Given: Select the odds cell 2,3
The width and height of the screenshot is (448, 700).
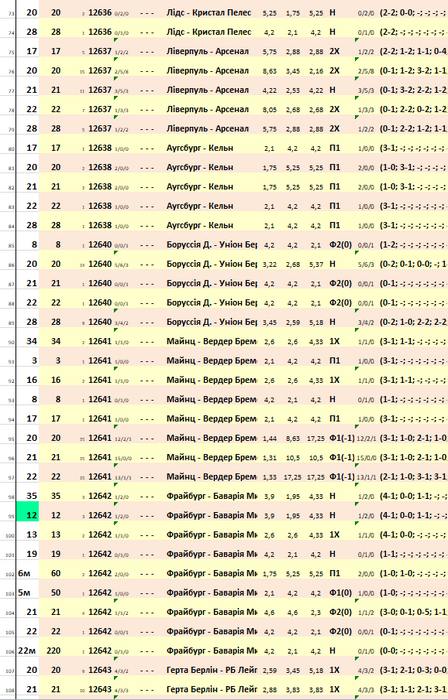Looking at the screenshot, I should coord(316,612).
